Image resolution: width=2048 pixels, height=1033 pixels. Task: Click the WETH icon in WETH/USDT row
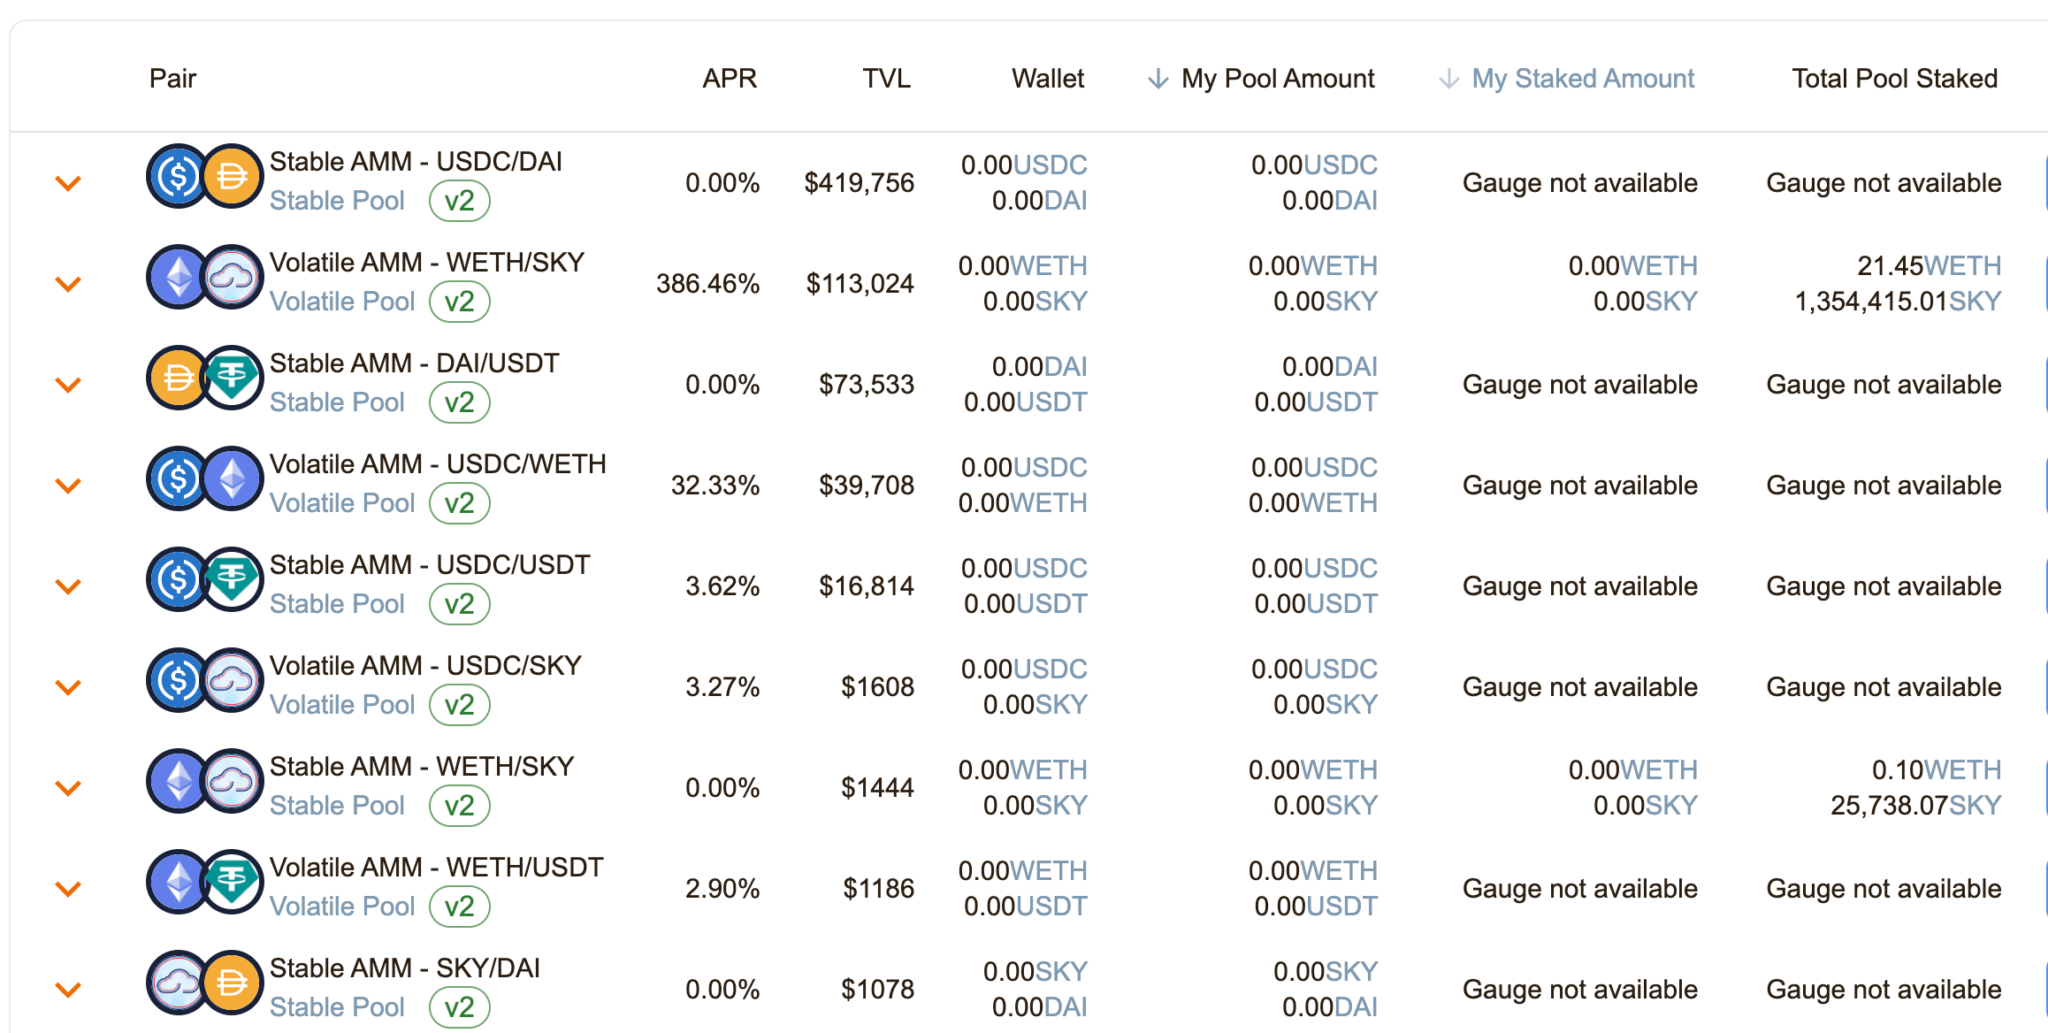pyautogui.click(x=177, y=883)
